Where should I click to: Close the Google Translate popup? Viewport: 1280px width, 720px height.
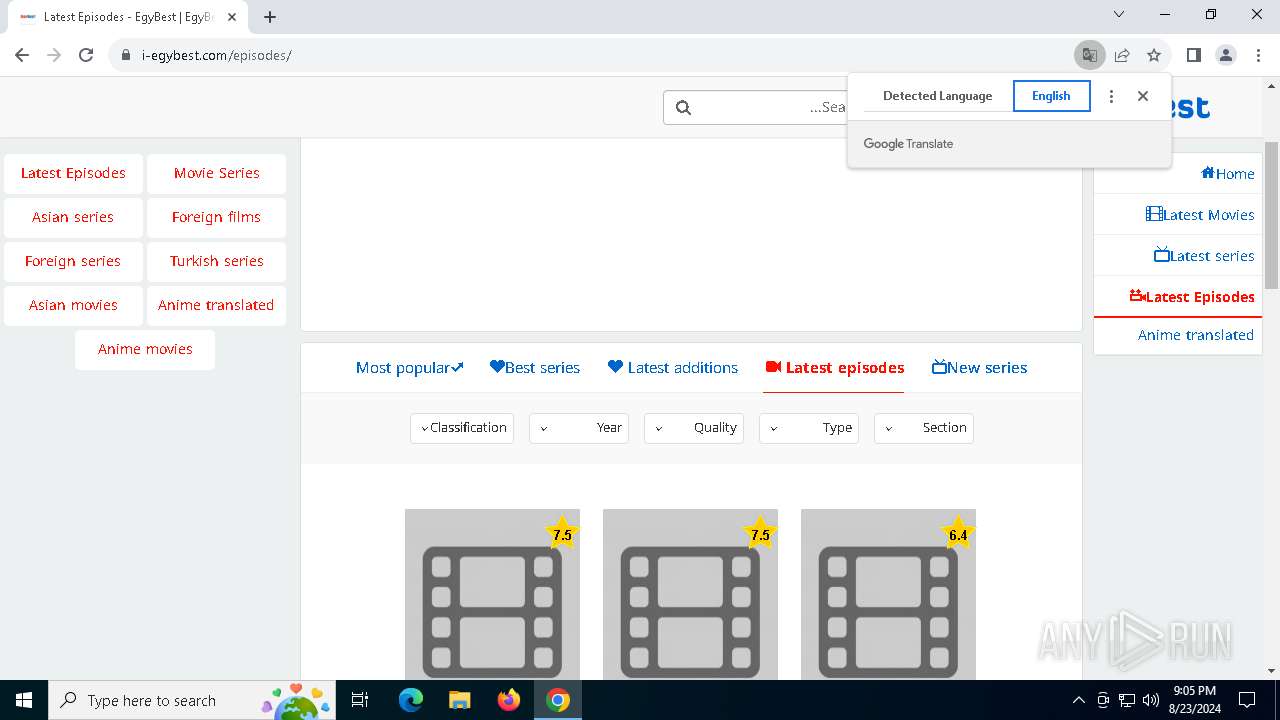[x=1143, y=96]
